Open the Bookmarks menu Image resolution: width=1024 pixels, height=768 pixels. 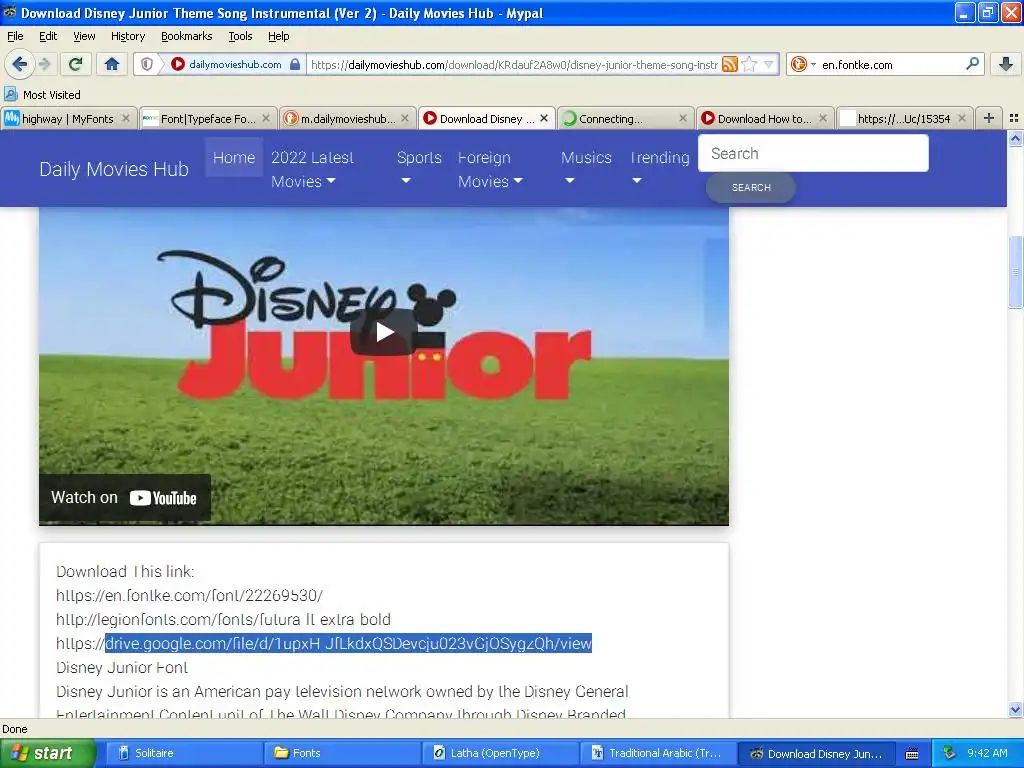tap(187, 36)
